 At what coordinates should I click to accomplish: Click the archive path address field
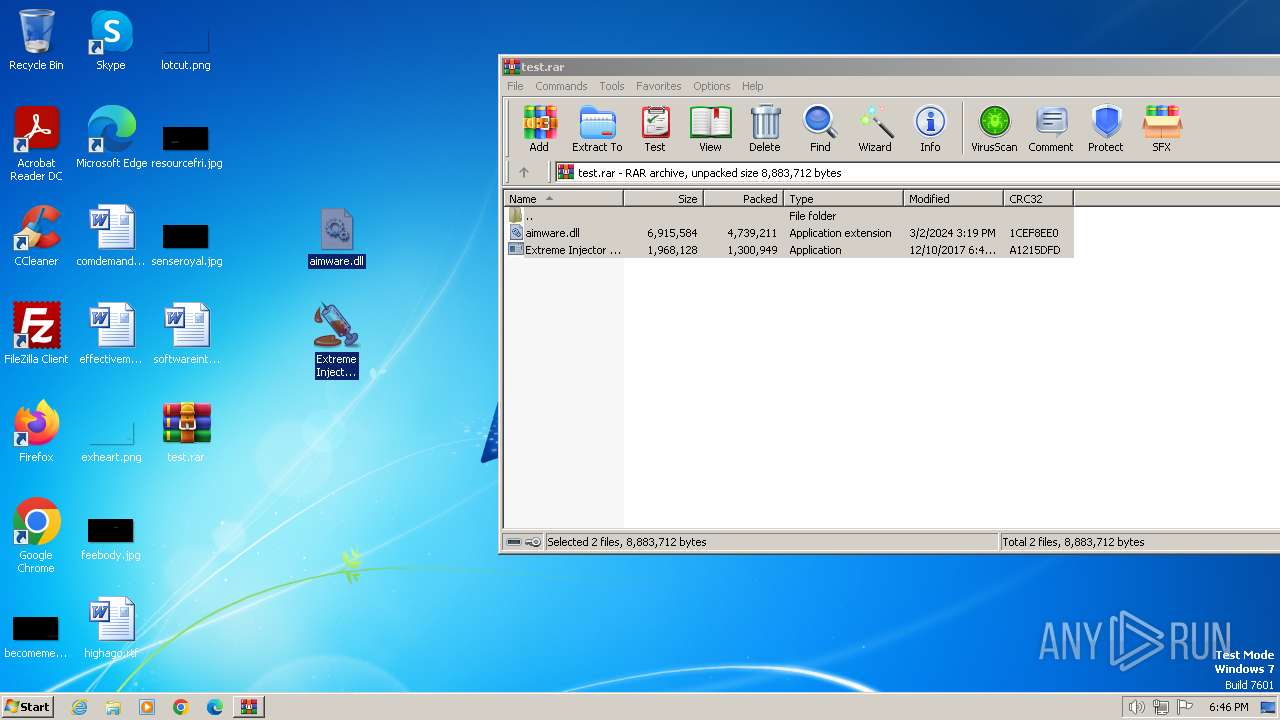point(917,173)
